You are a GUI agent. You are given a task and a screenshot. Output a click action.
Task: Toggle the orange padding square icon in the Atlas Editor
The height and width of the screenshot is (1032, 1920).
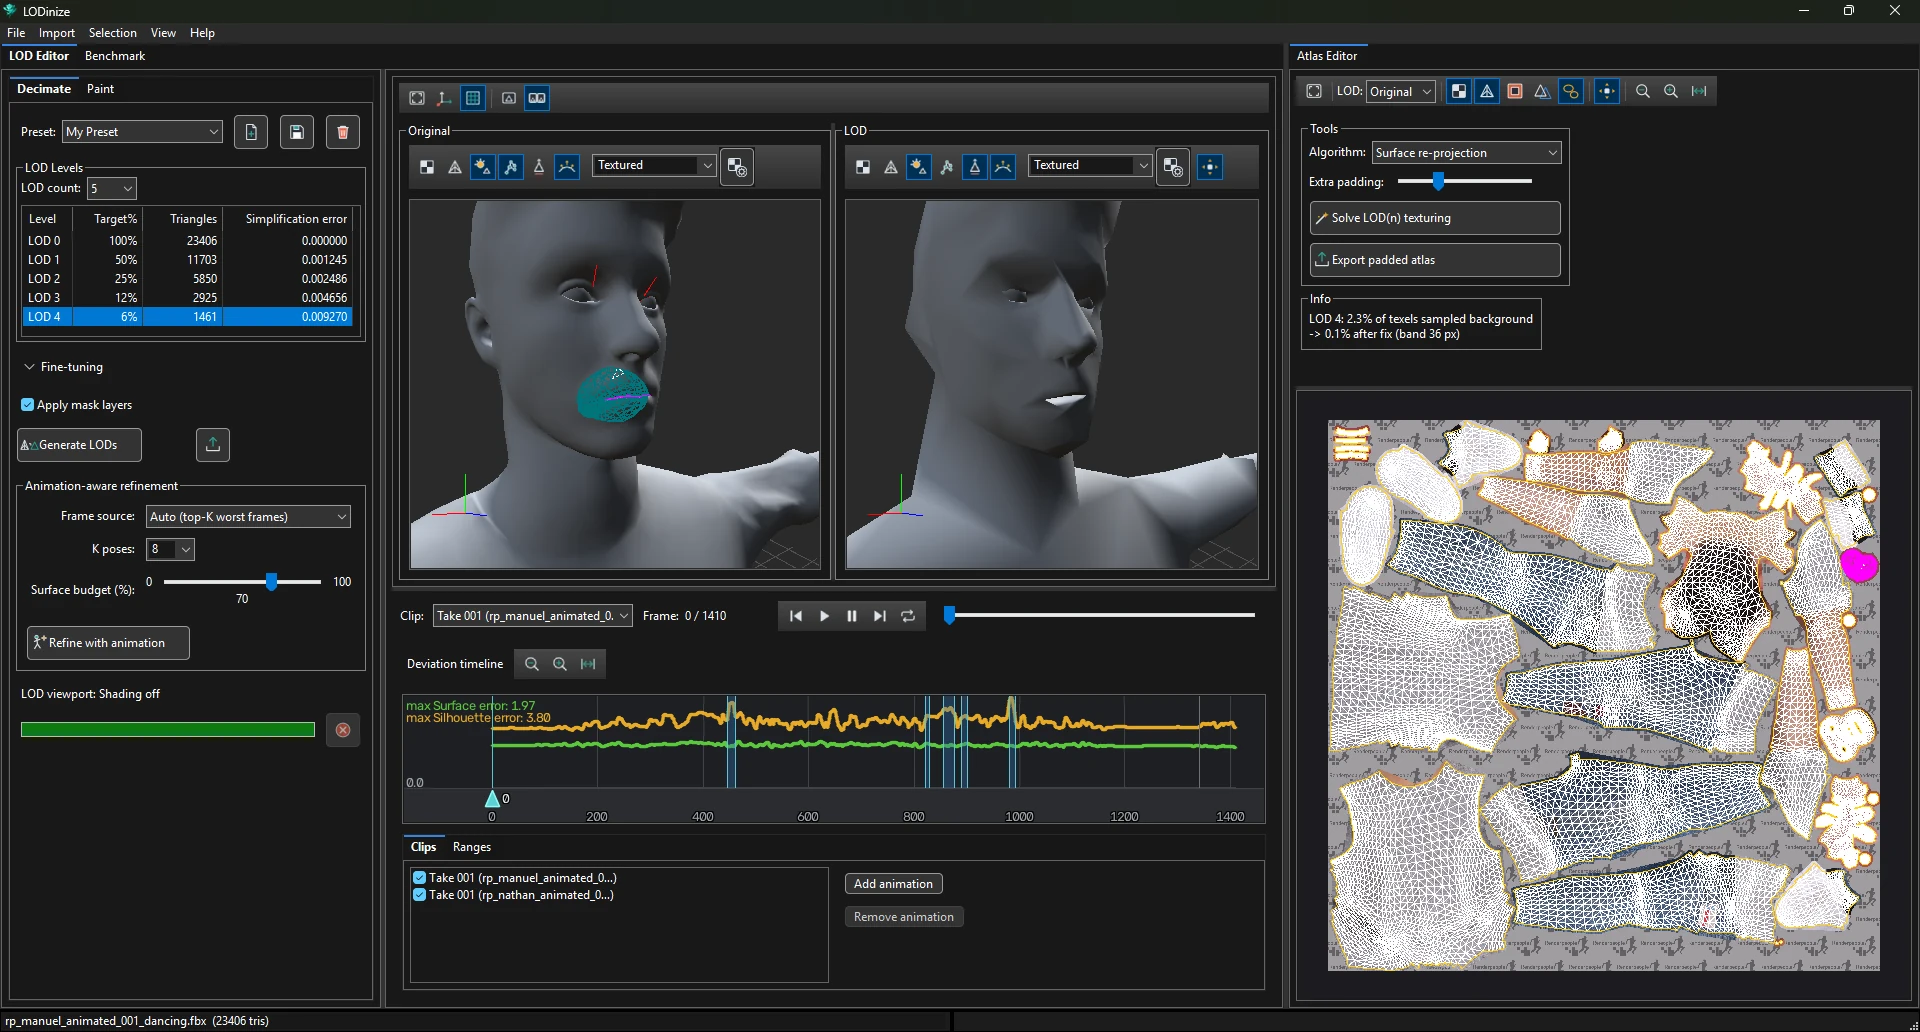click(1515, 91)
